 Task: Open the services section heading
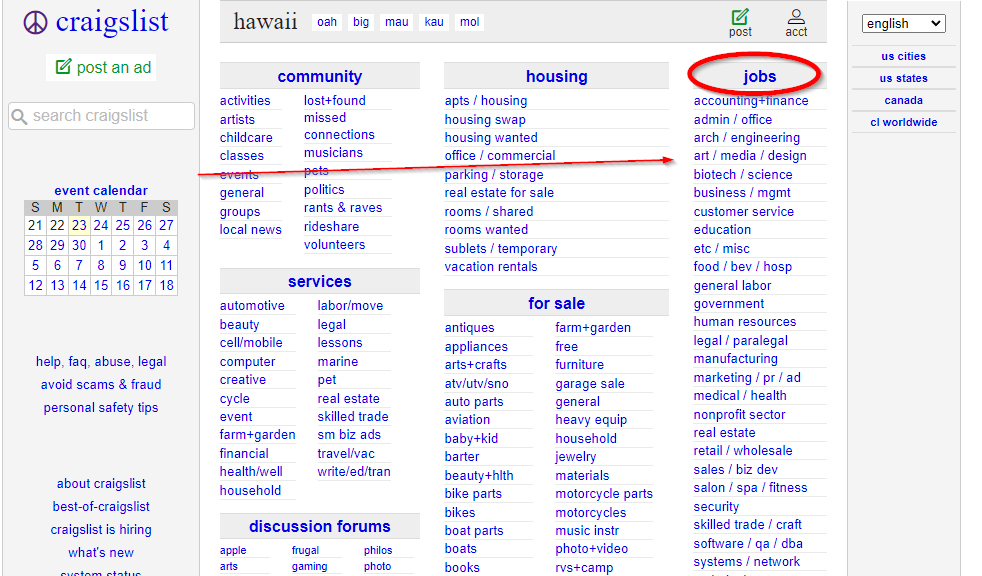point(320,282)
